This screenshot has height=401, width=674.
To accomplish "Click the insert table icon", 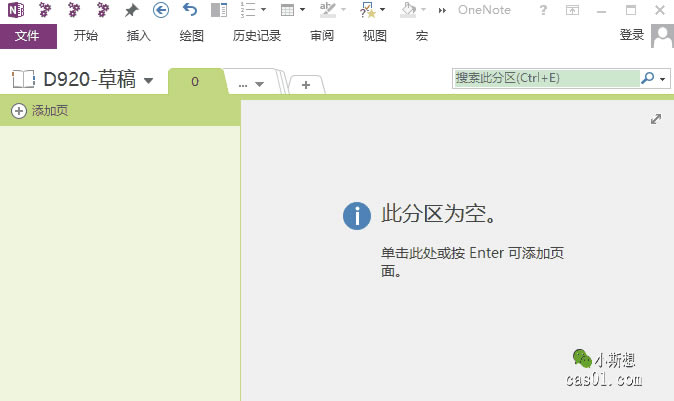I will pos(287,9).
